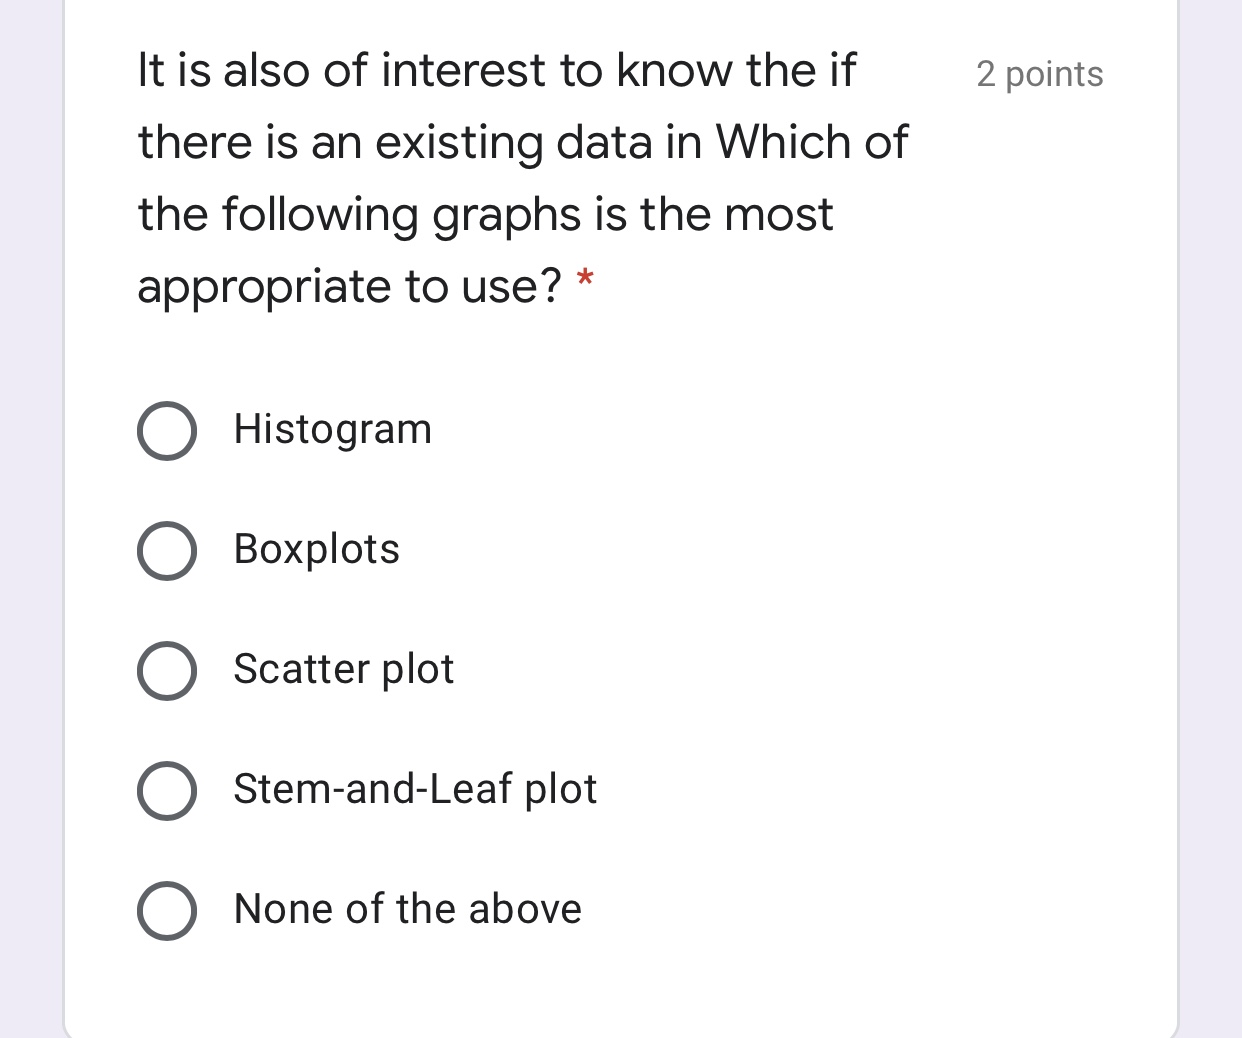
Task: Select the Scatter plot radio button
Action: (167, 670)
